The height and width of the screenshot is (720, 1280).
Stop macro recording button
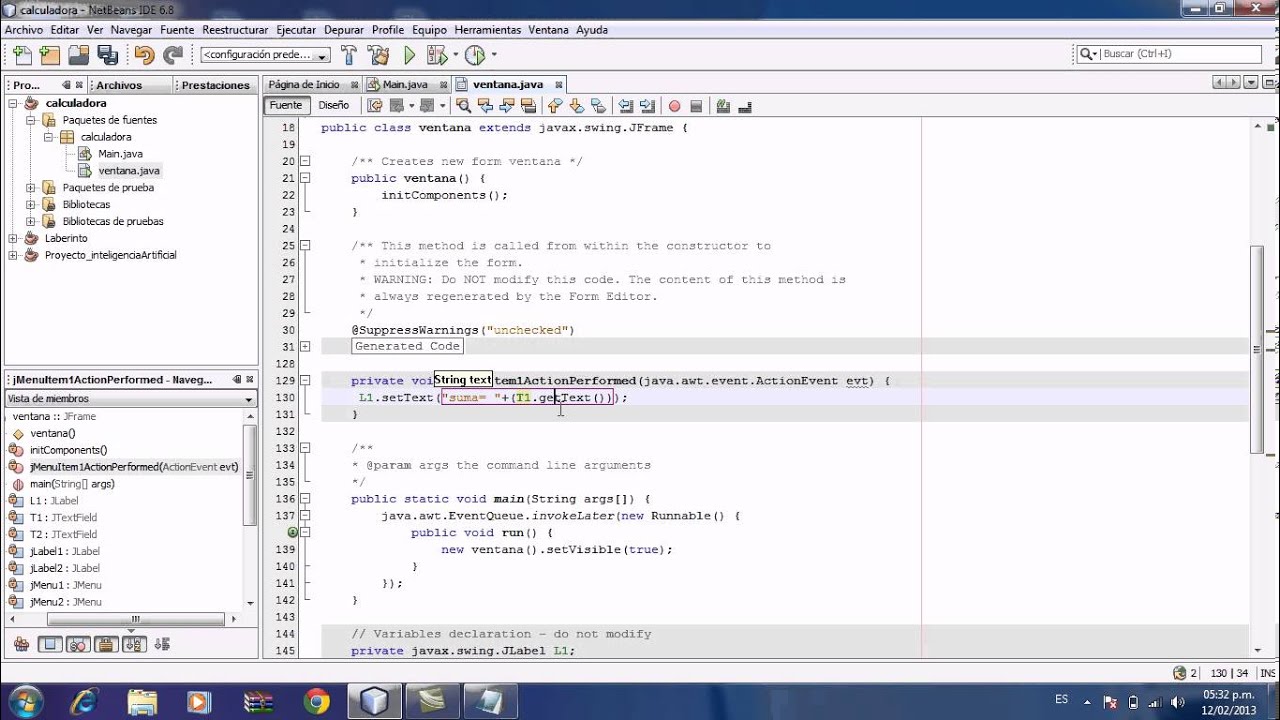[696, 105]
